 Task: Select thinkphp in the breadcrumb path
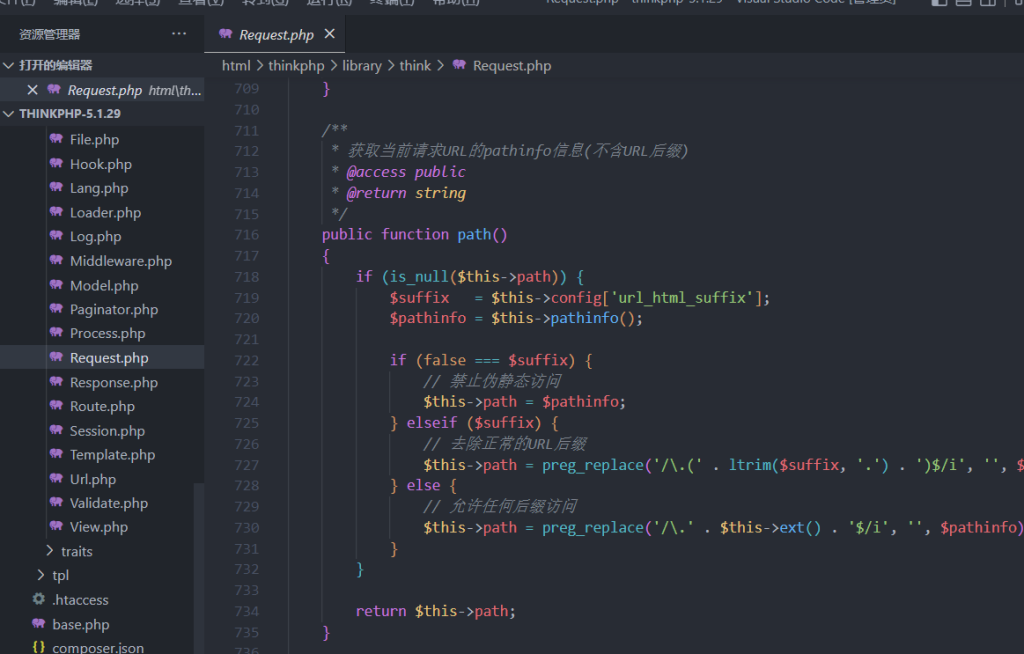coord(296,66)
